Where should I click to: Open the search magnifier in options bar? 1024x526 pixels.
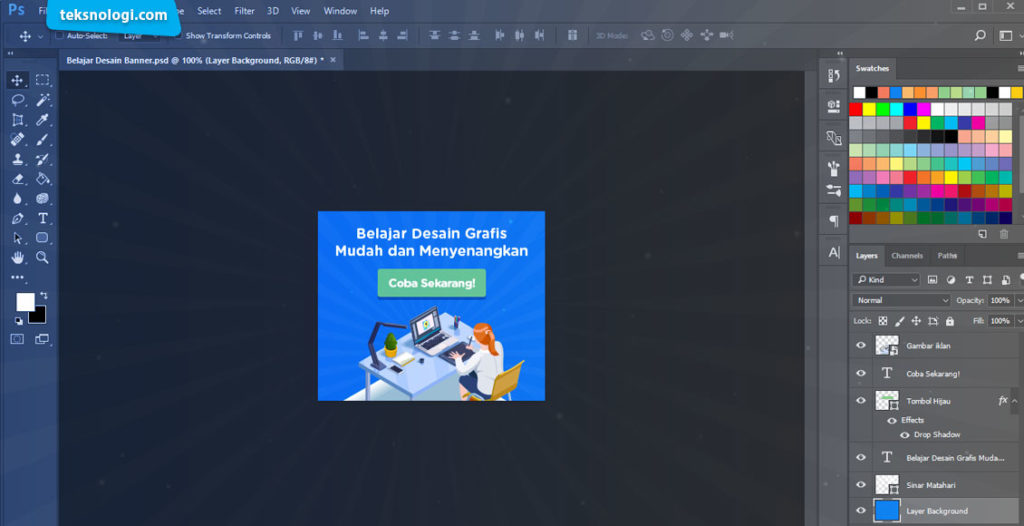pos(980,35)
